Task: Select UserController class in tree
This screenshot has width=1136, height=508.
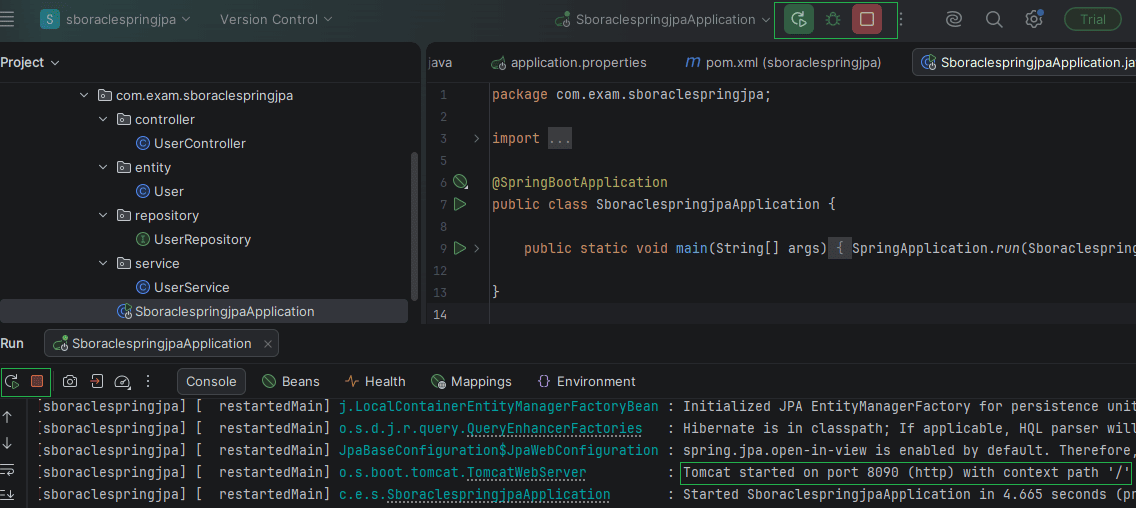Action: click(191, 143)
